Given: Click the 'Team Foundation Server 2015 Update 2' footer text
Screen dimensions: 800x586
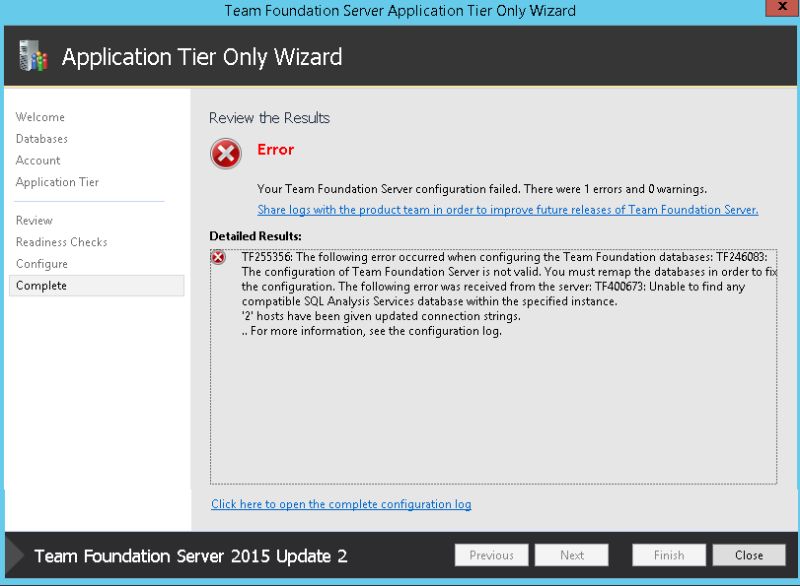Looking at the screenshot, I should (191, 556).
